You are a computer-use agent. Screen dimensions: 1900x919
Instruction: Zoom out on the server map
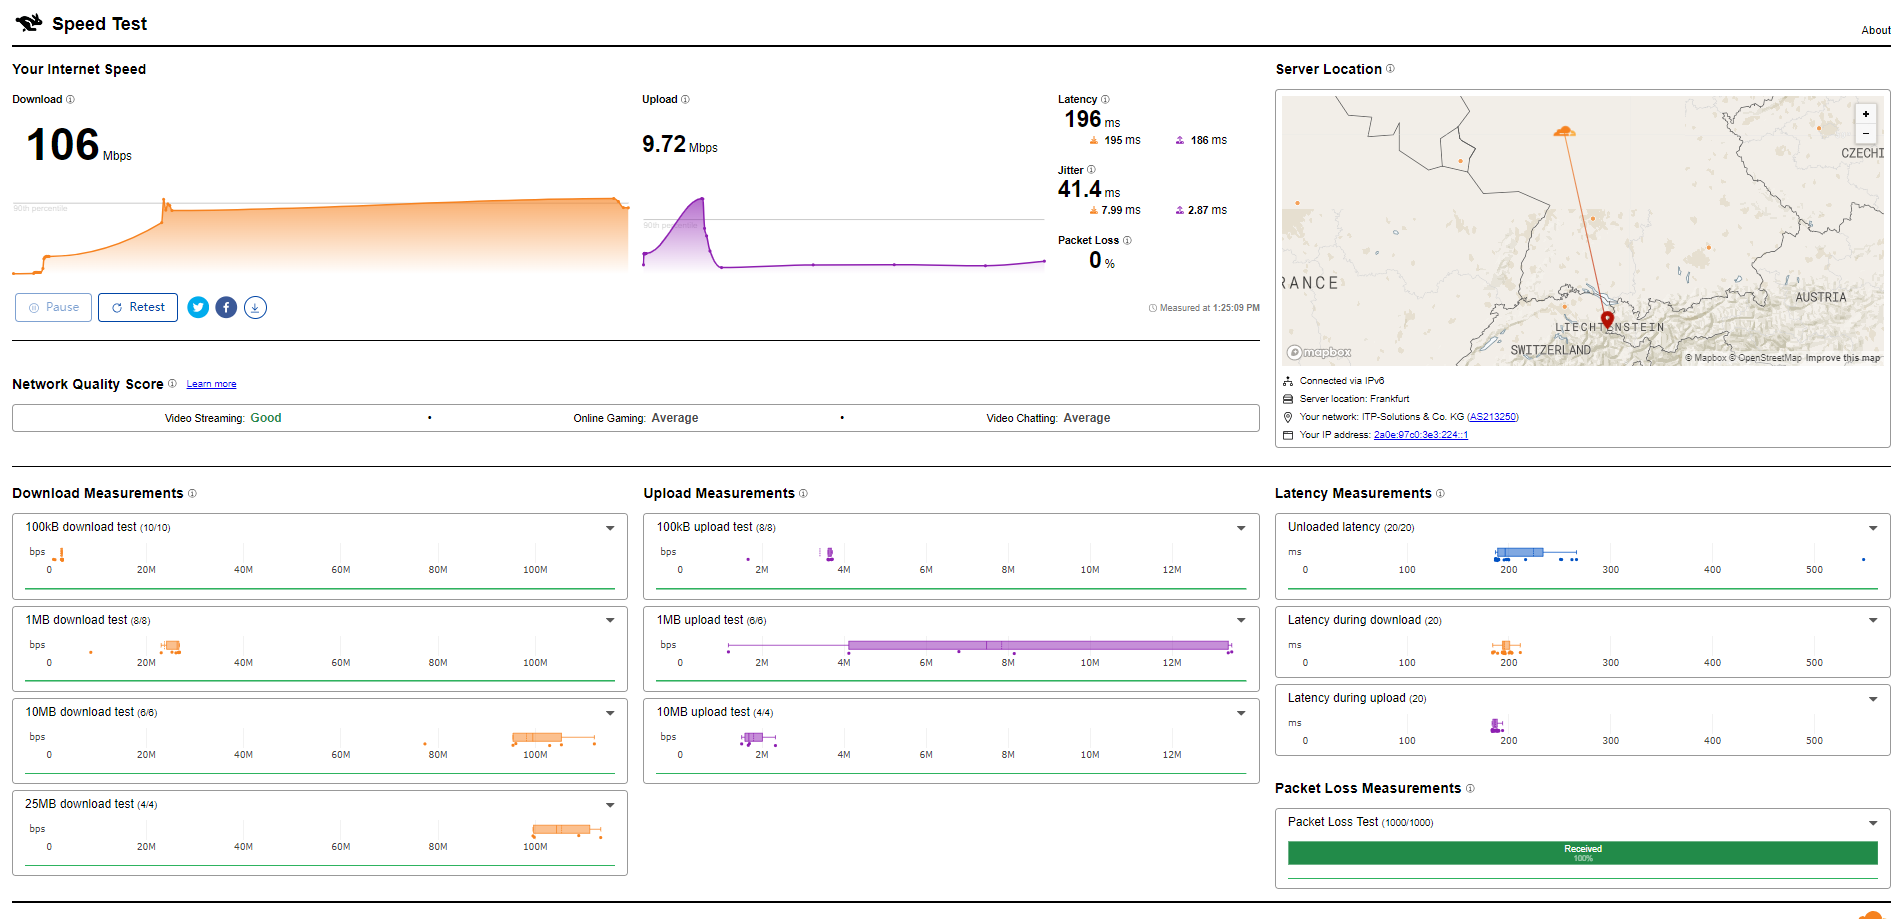point(1865,133)
